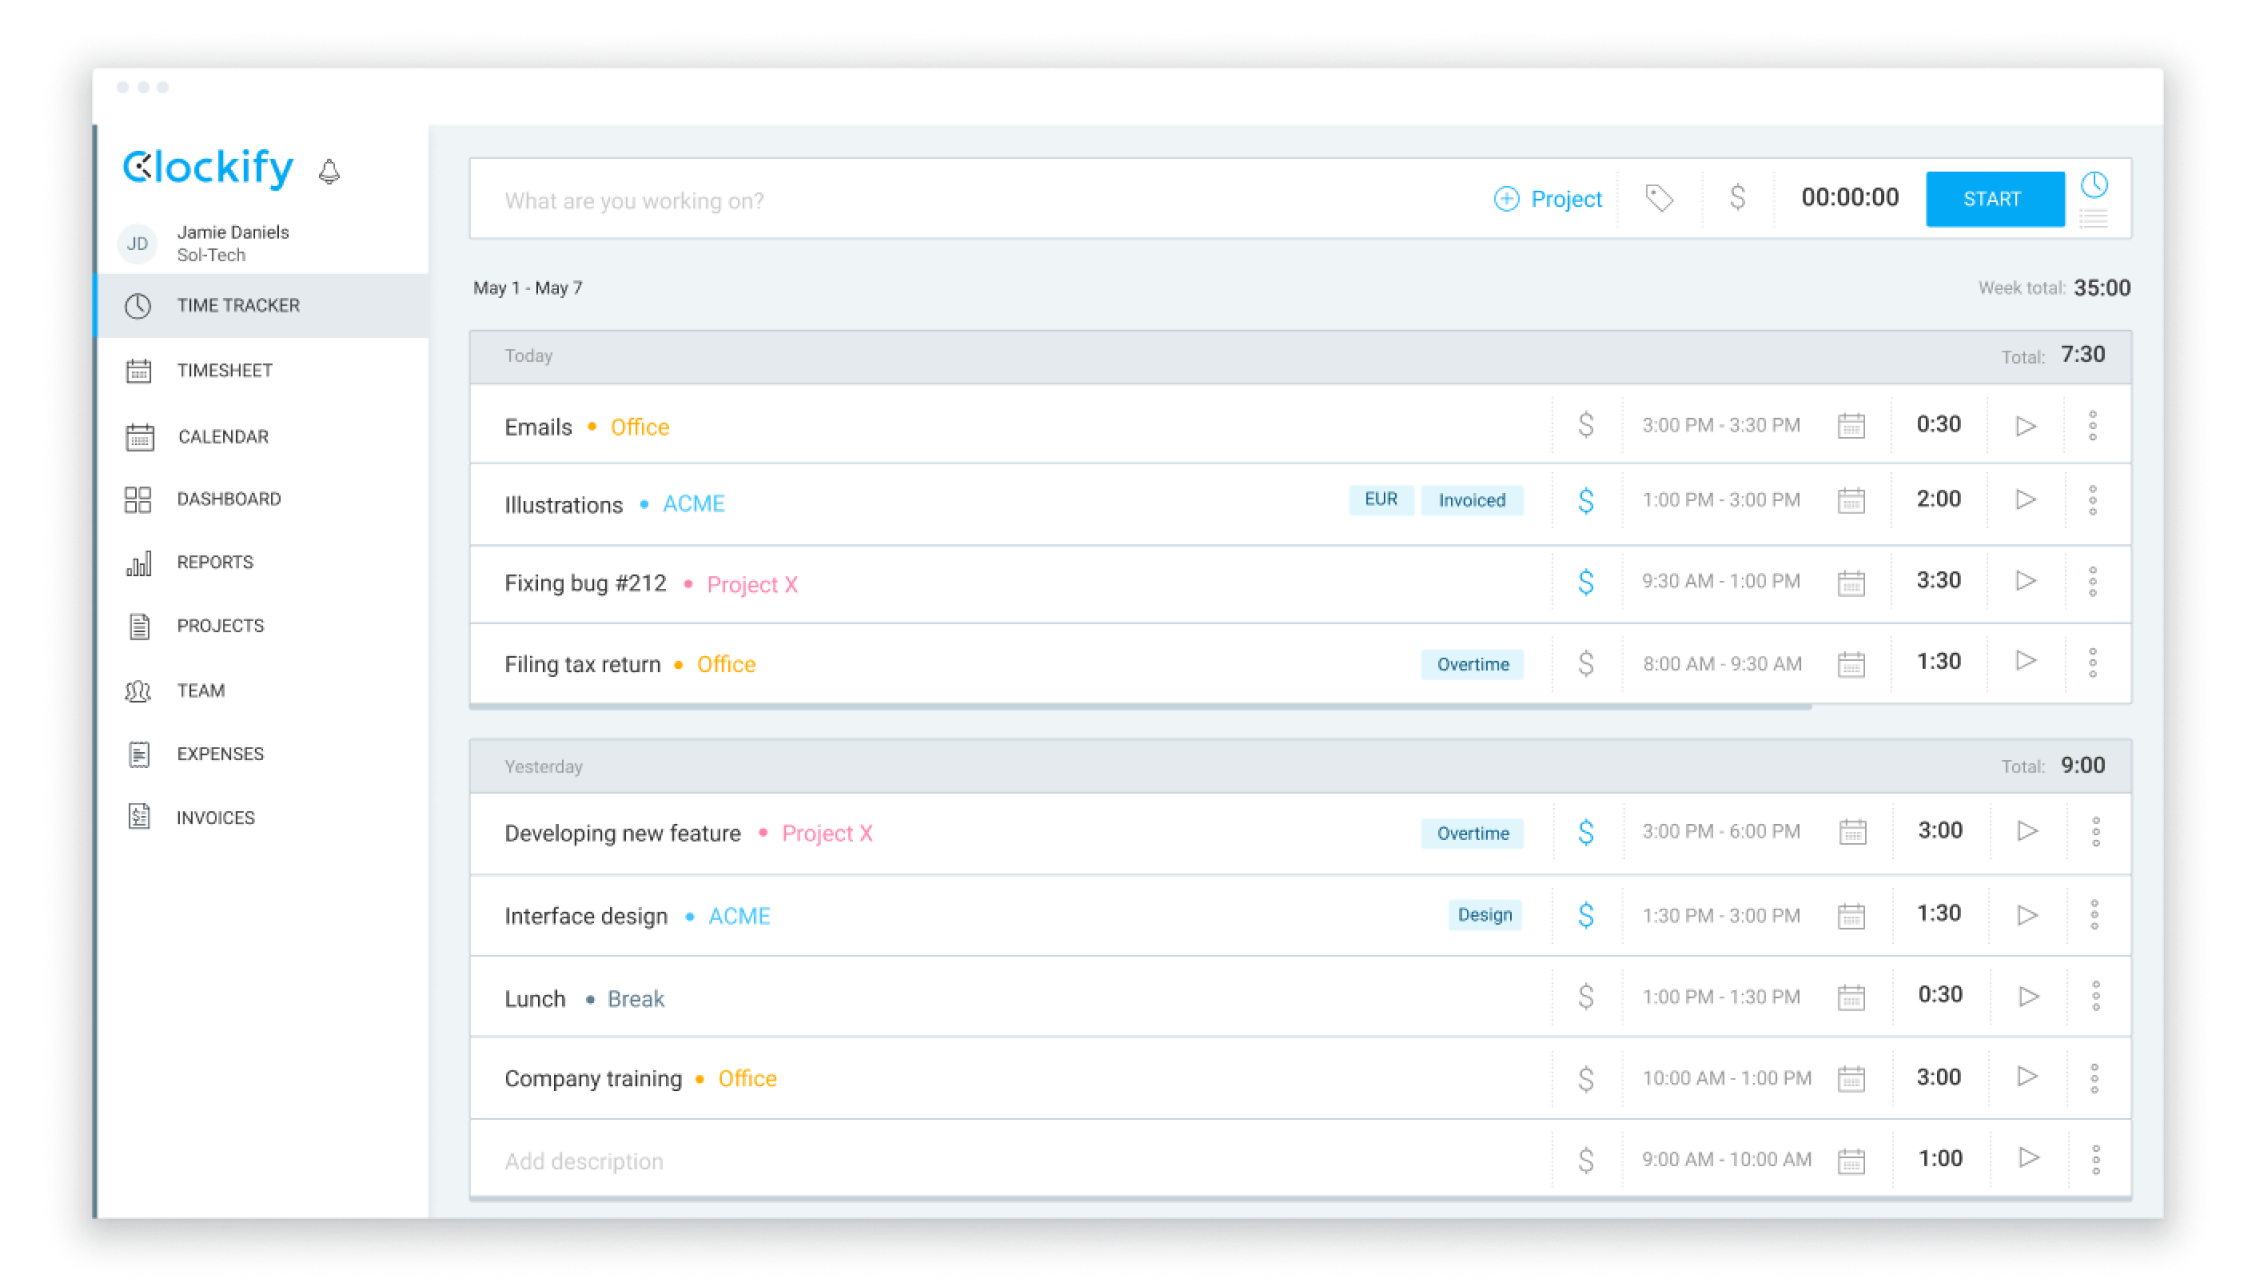Open the Dashboard from the sidebar

[228, 498]
